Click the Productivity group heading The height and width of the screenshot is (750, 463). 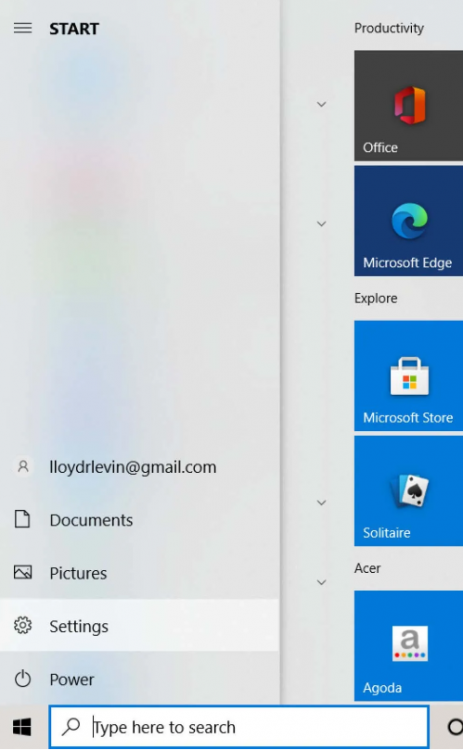click(389, 28)
